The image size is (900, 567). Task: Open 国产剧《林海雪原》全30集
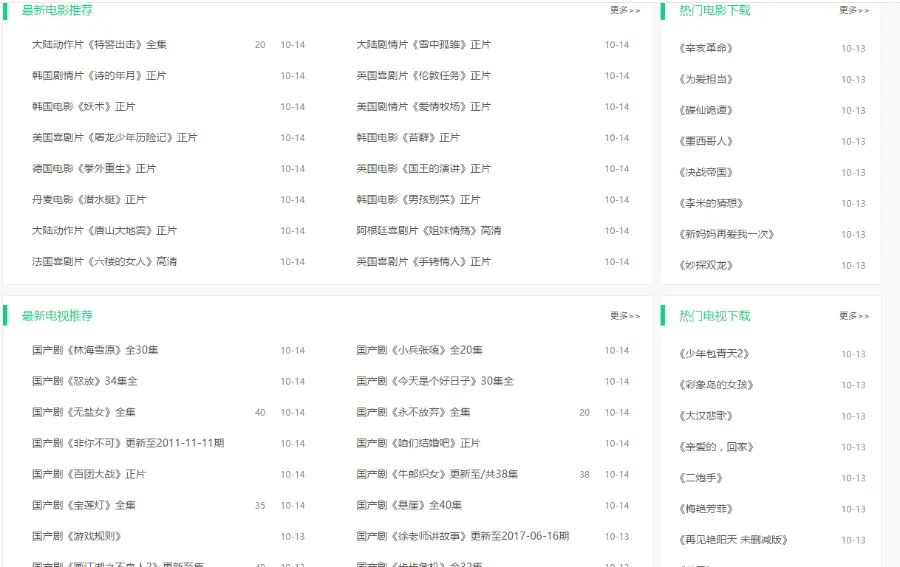coord(95,350)
